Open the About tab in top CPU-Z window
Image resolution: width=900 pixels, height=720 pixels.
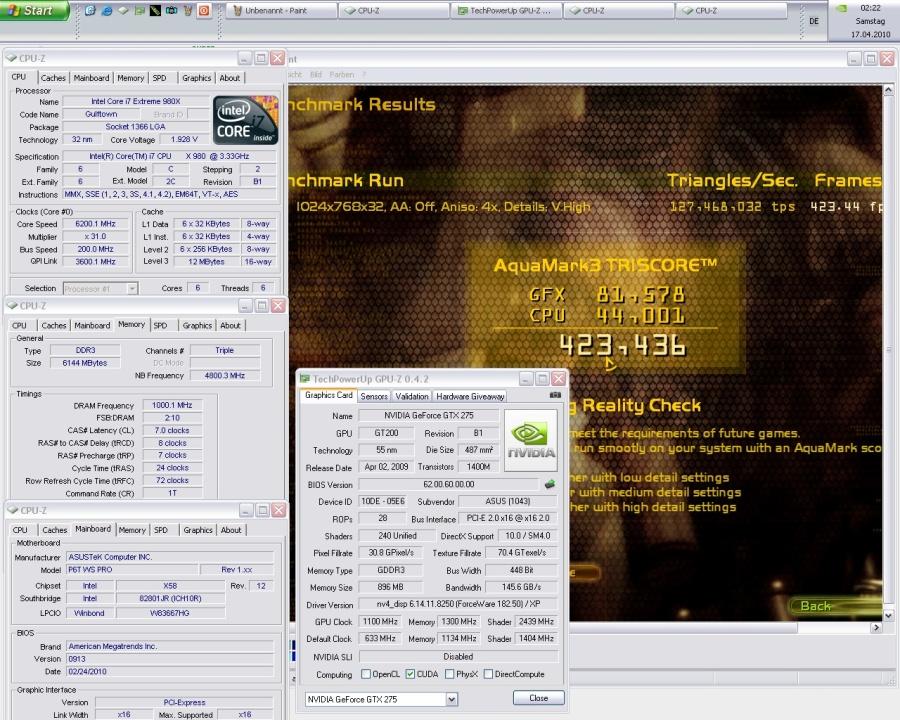(x=230, y=78)
